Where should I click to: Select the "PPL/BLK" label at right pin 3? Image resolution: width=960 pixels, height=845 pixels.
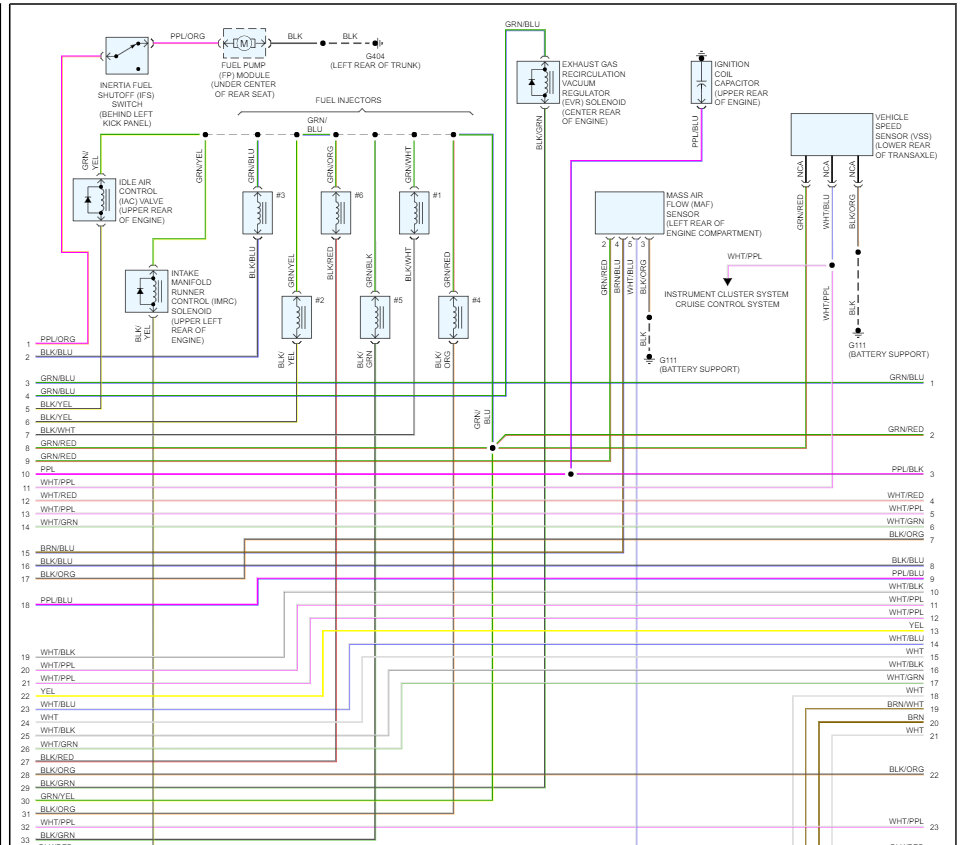pos(907,469)
